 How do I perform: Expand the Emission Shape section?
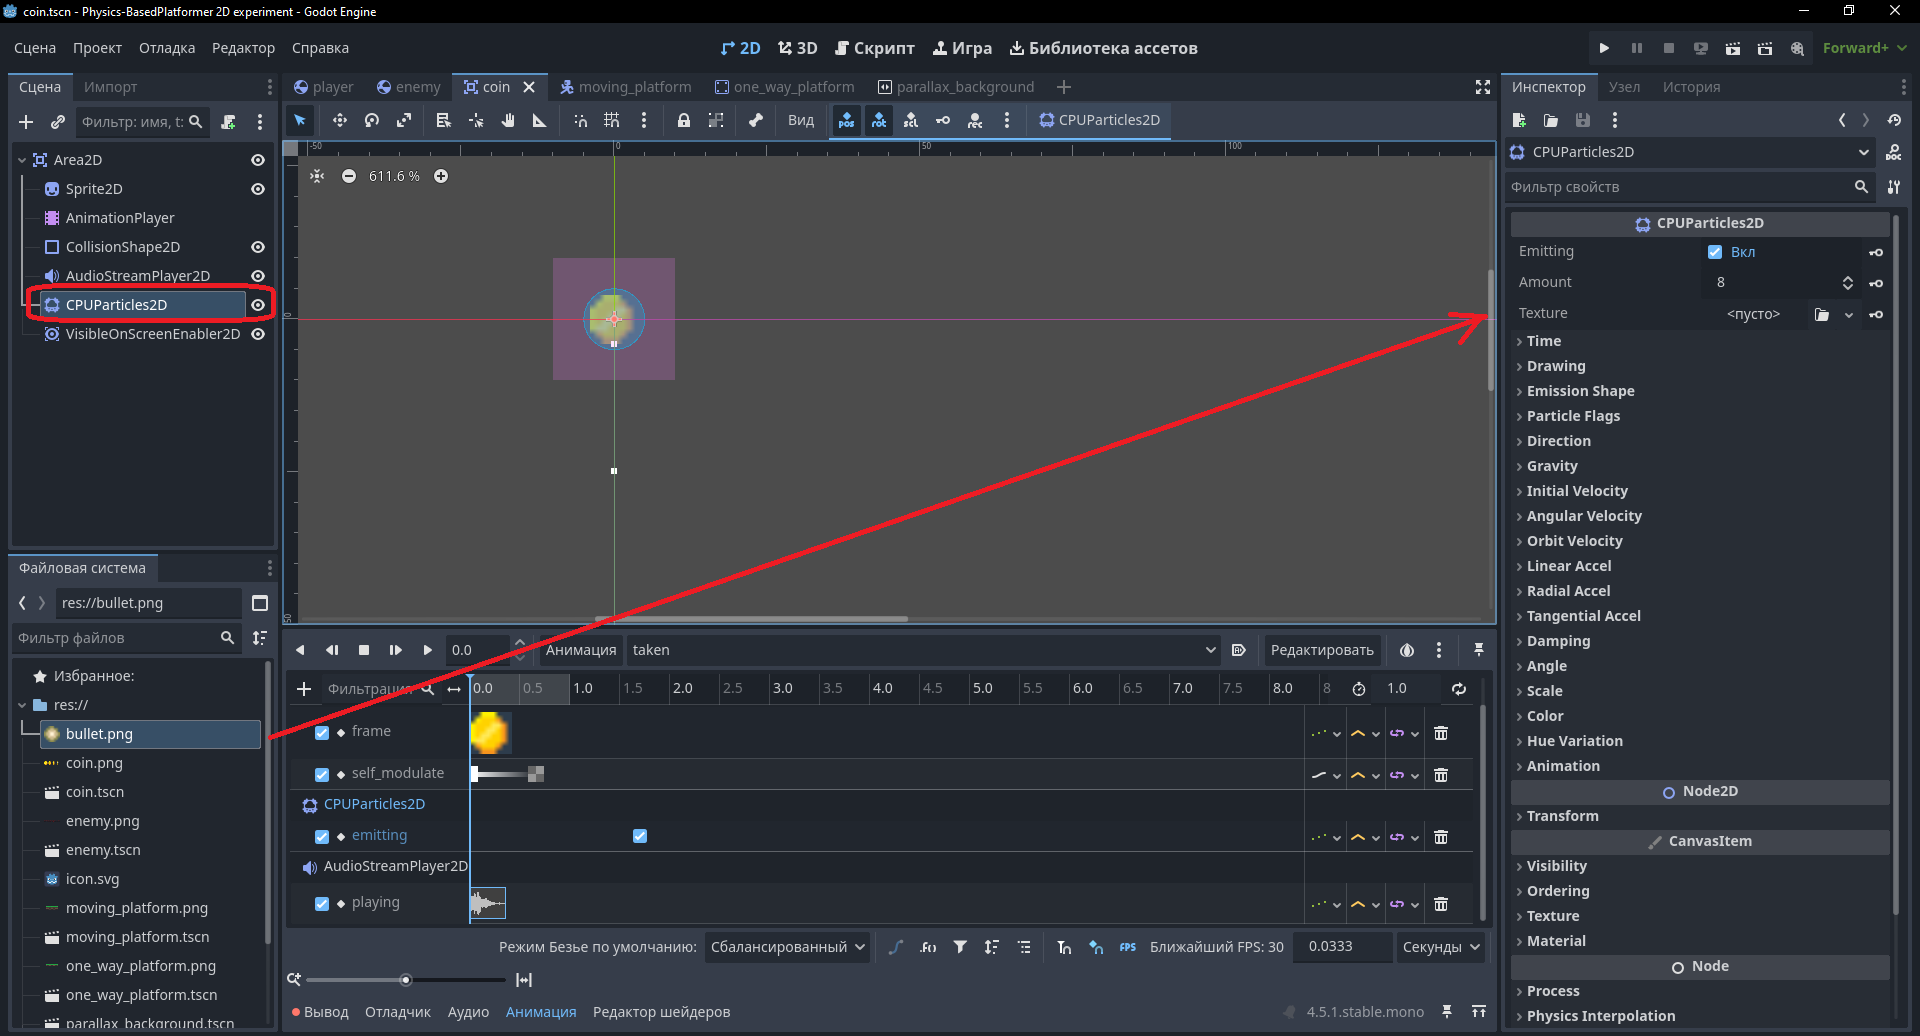1580,391
